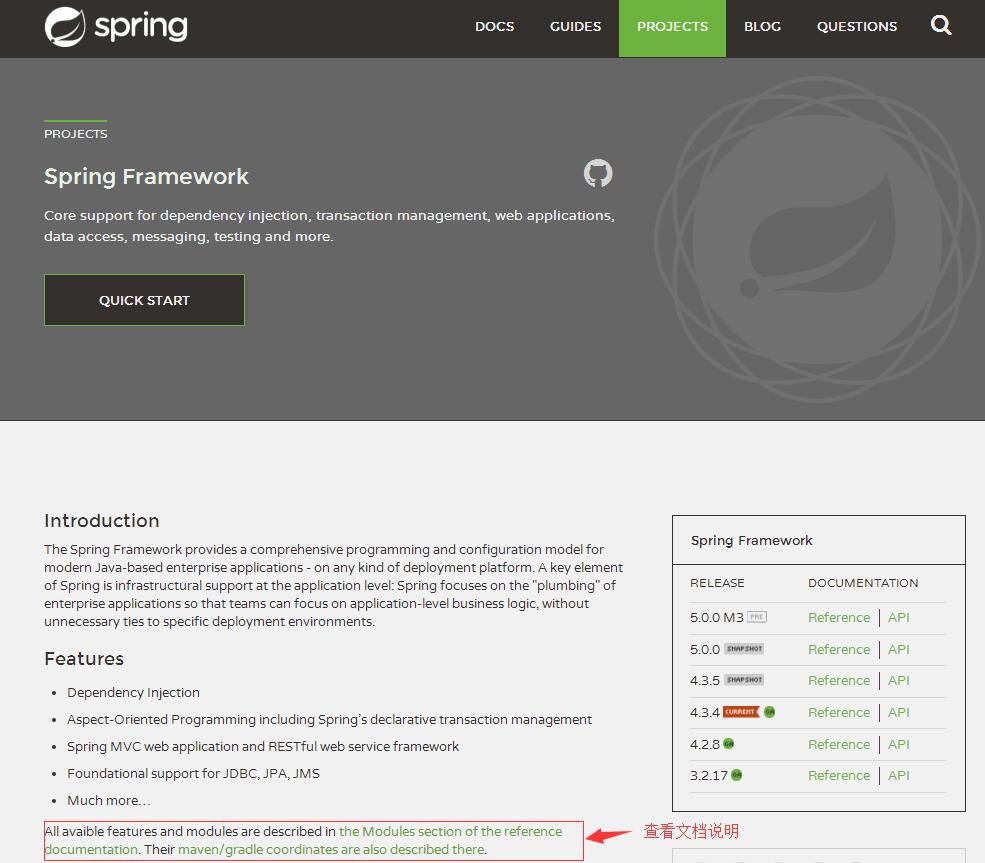
Task: Open API docs for 4.3.5
Action: pyautogui.click(x=898, y=680)
